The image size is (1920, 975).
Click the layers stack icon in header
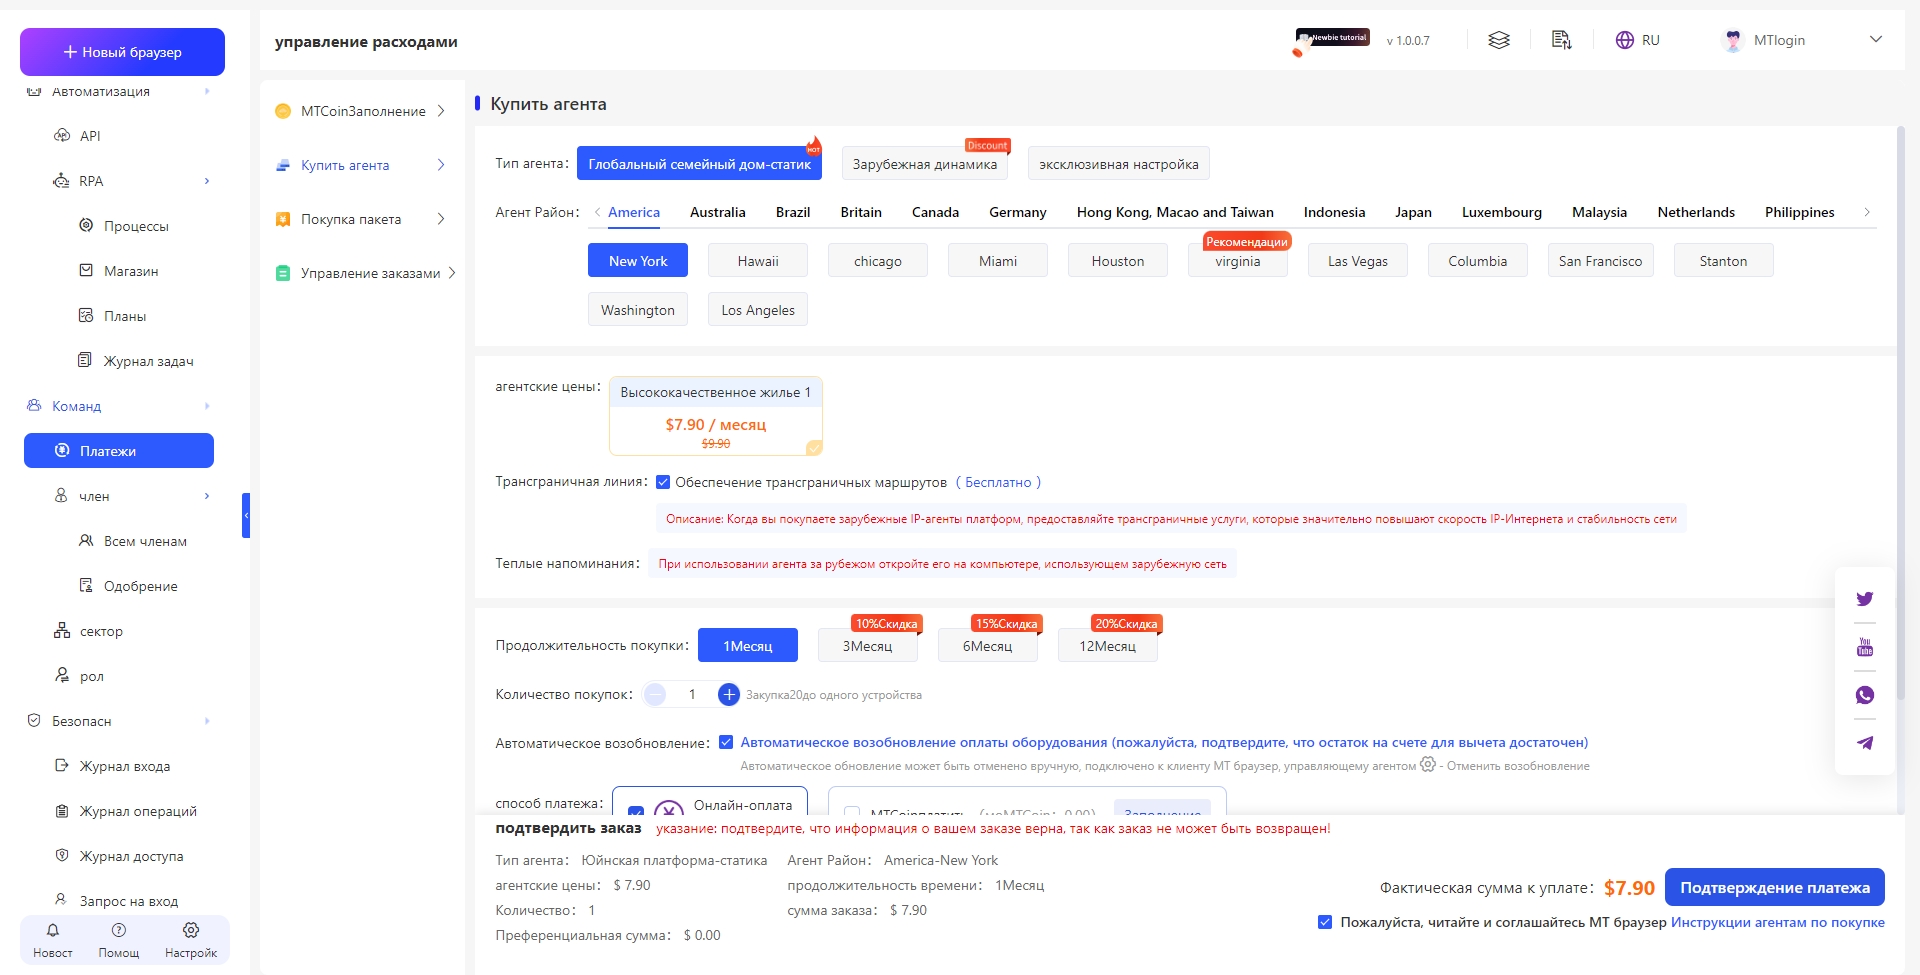tap(1498, 40)
